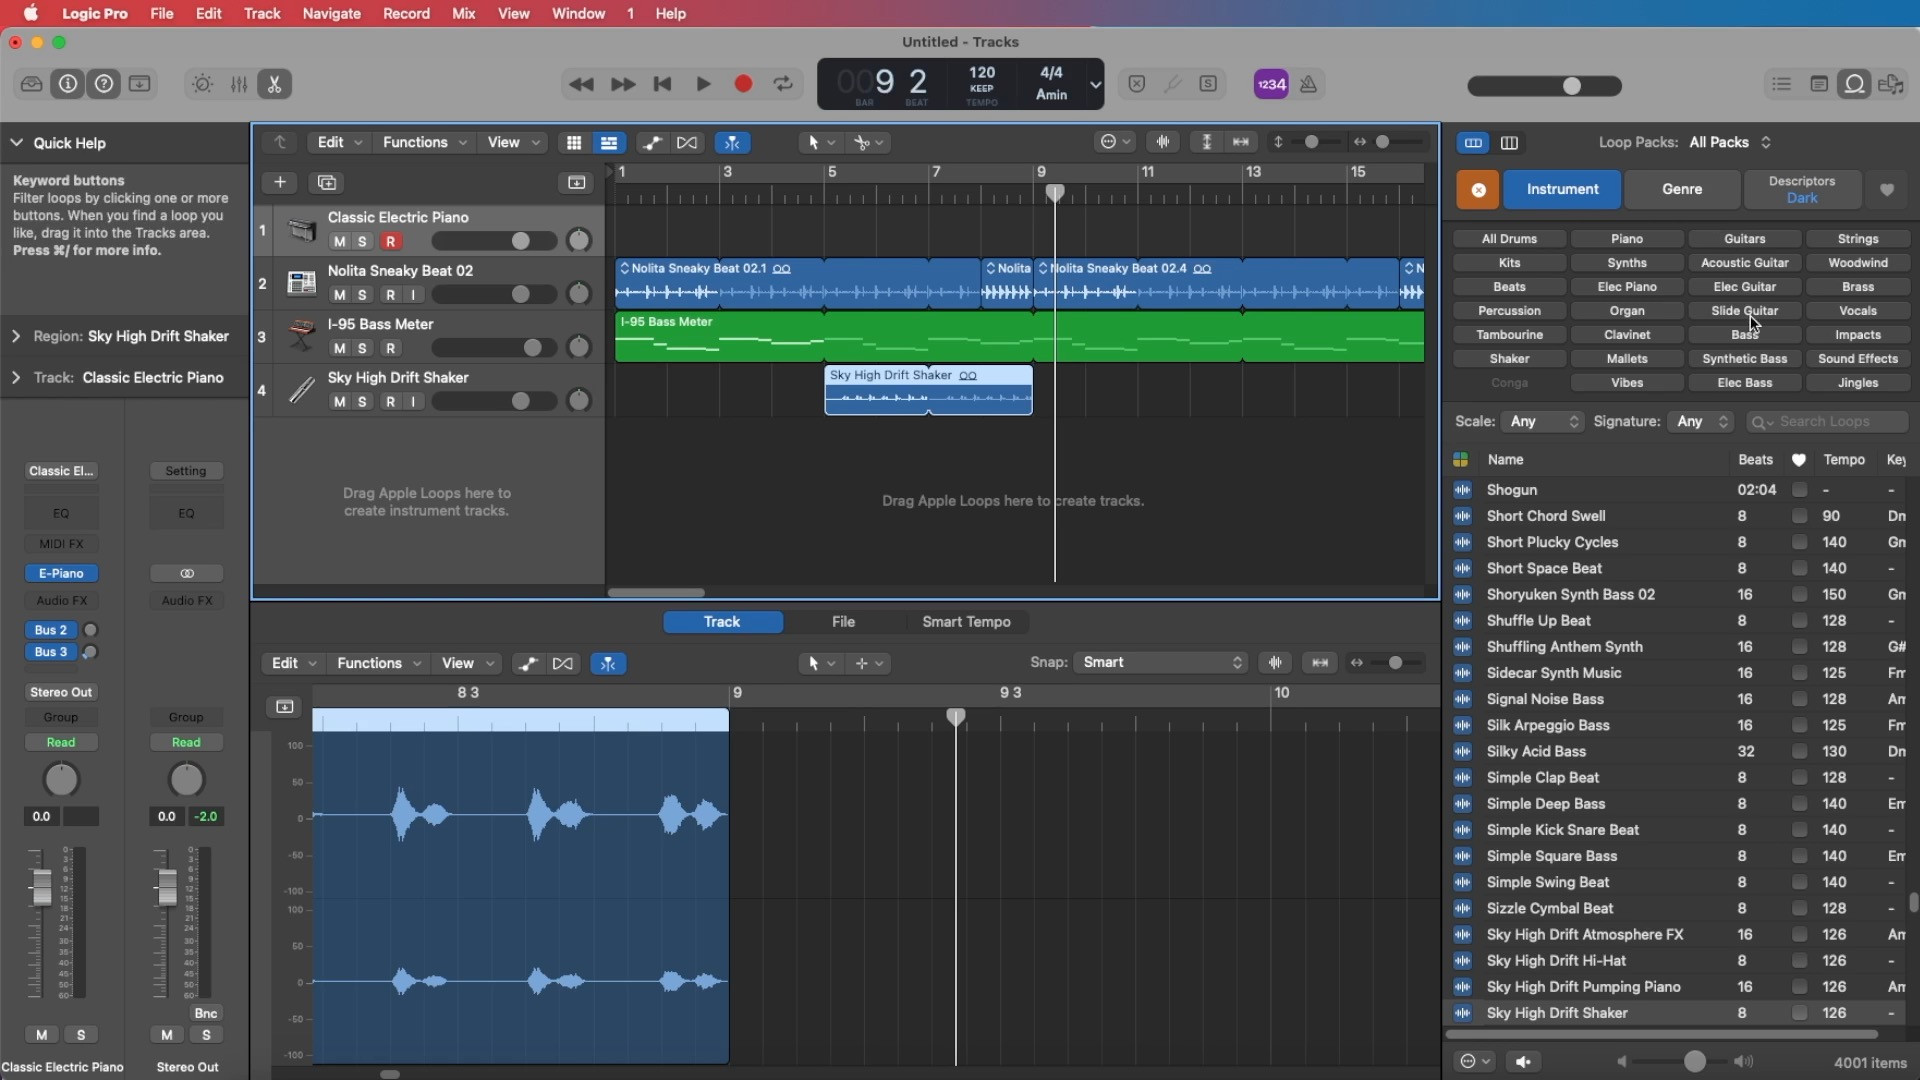Open the Navigate menu

pos(332,14)
